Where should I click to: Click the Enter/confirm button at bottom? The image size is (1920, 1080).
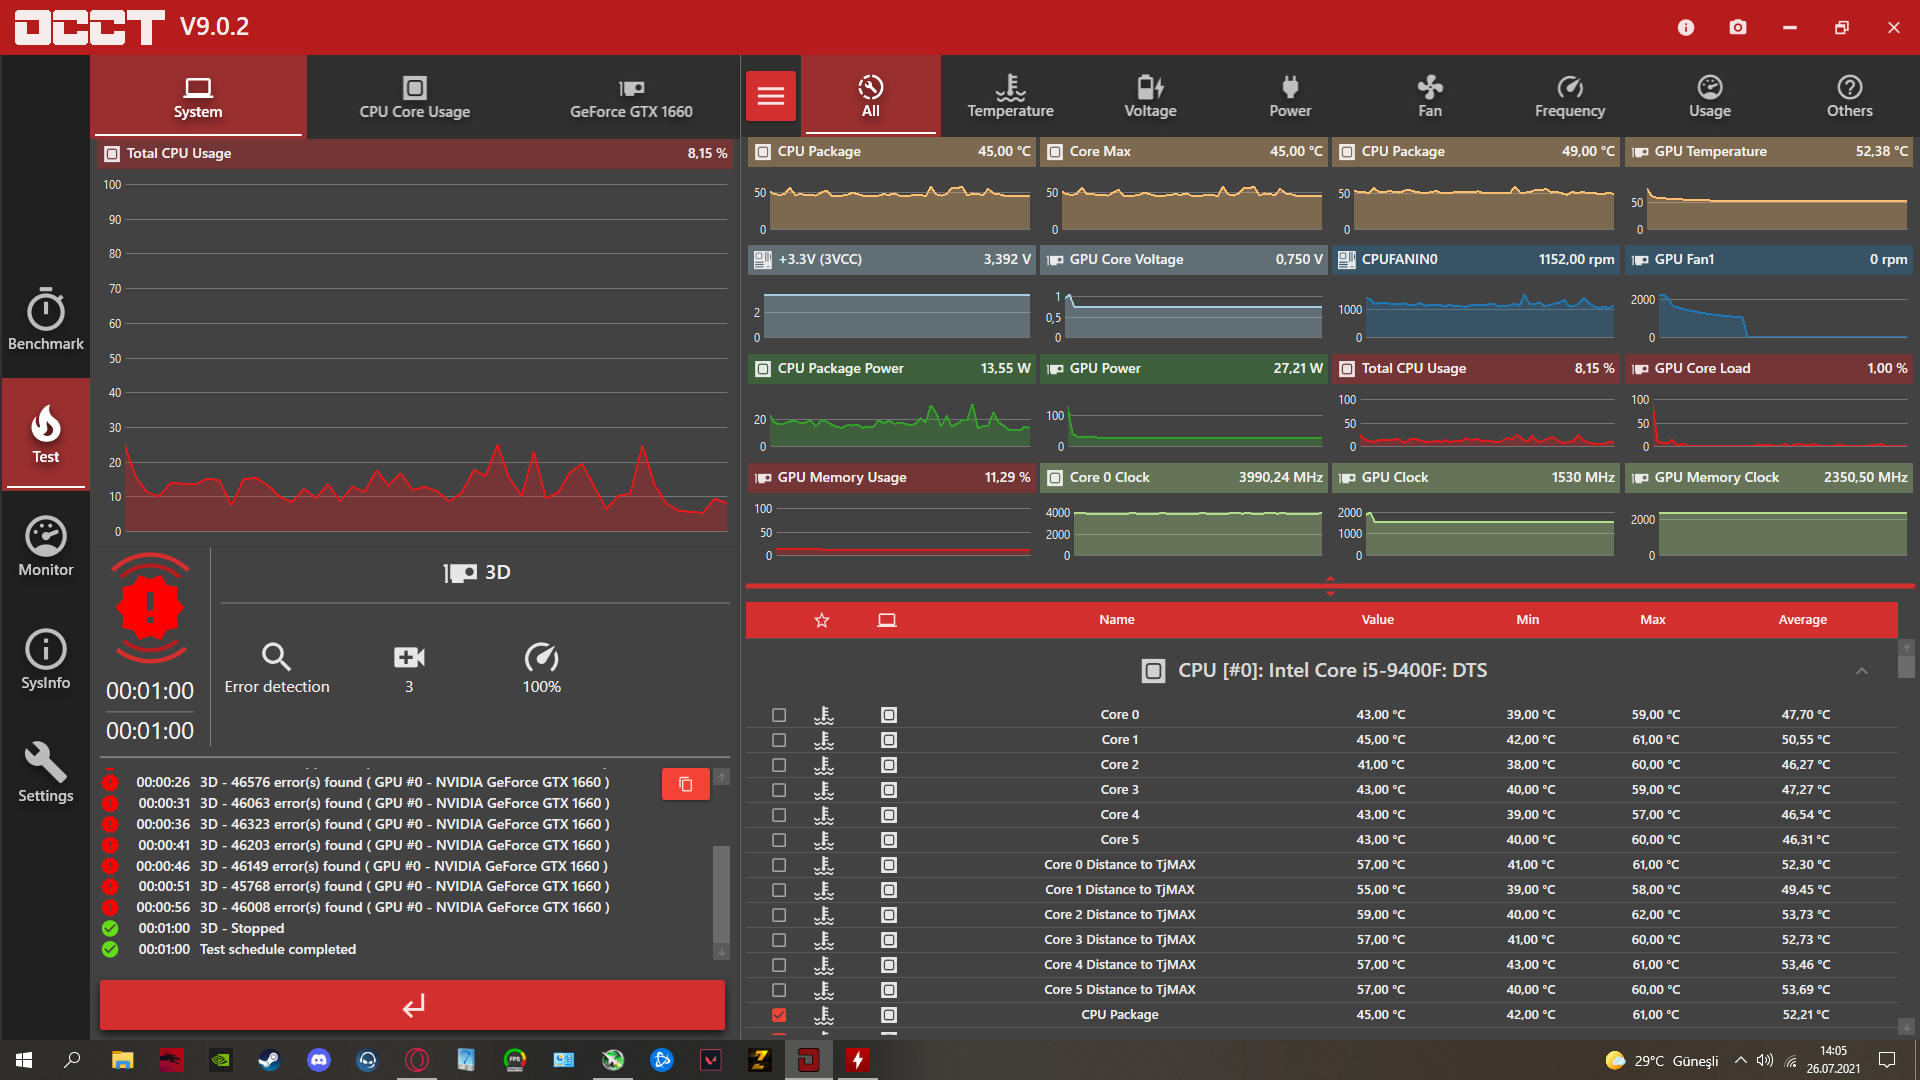coord(414,1005)
